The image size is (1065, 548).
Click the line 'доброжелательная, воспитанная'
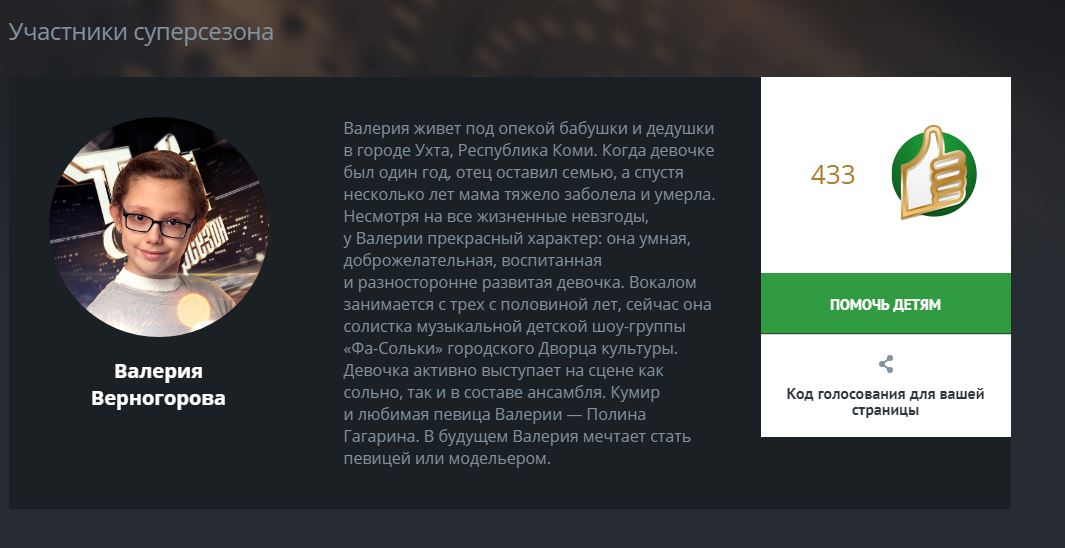pyautogui.click(x=473, y=261)
